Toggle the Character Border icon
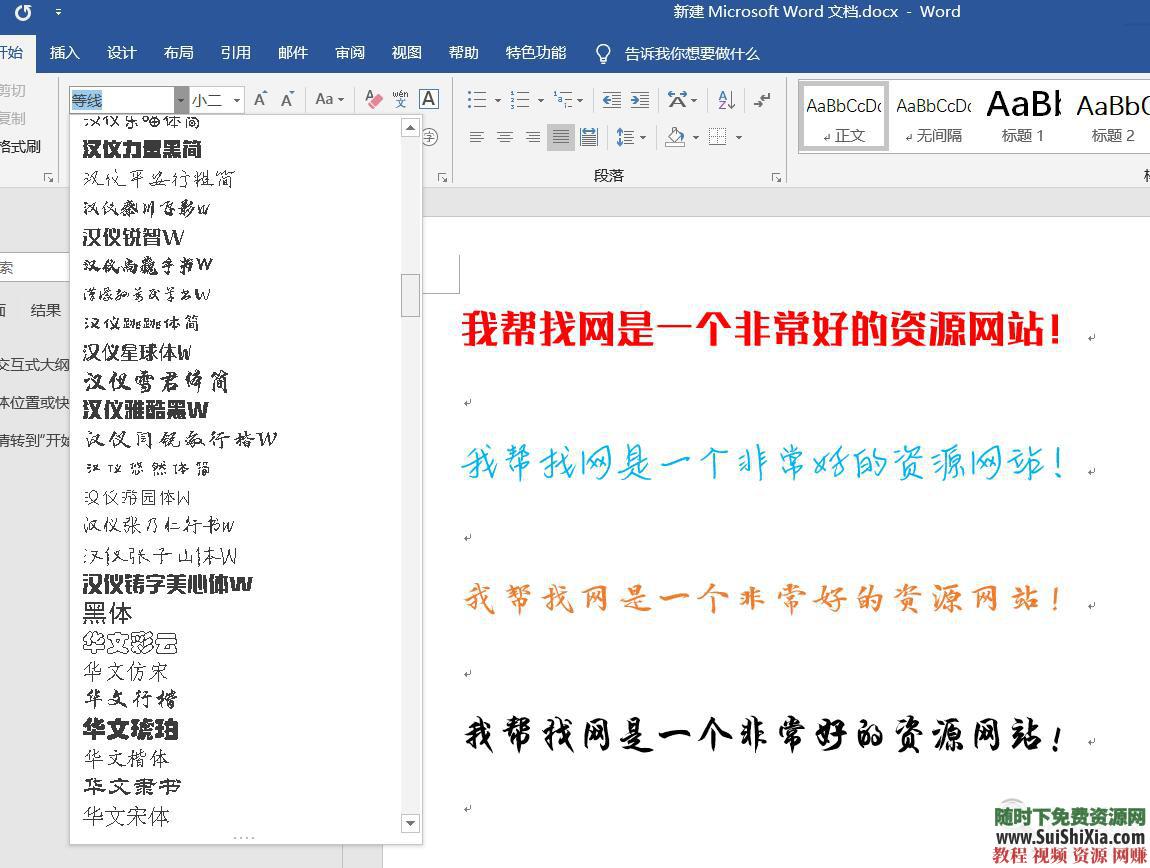This screenshot has height=868, width=1150. pos(428,99)
